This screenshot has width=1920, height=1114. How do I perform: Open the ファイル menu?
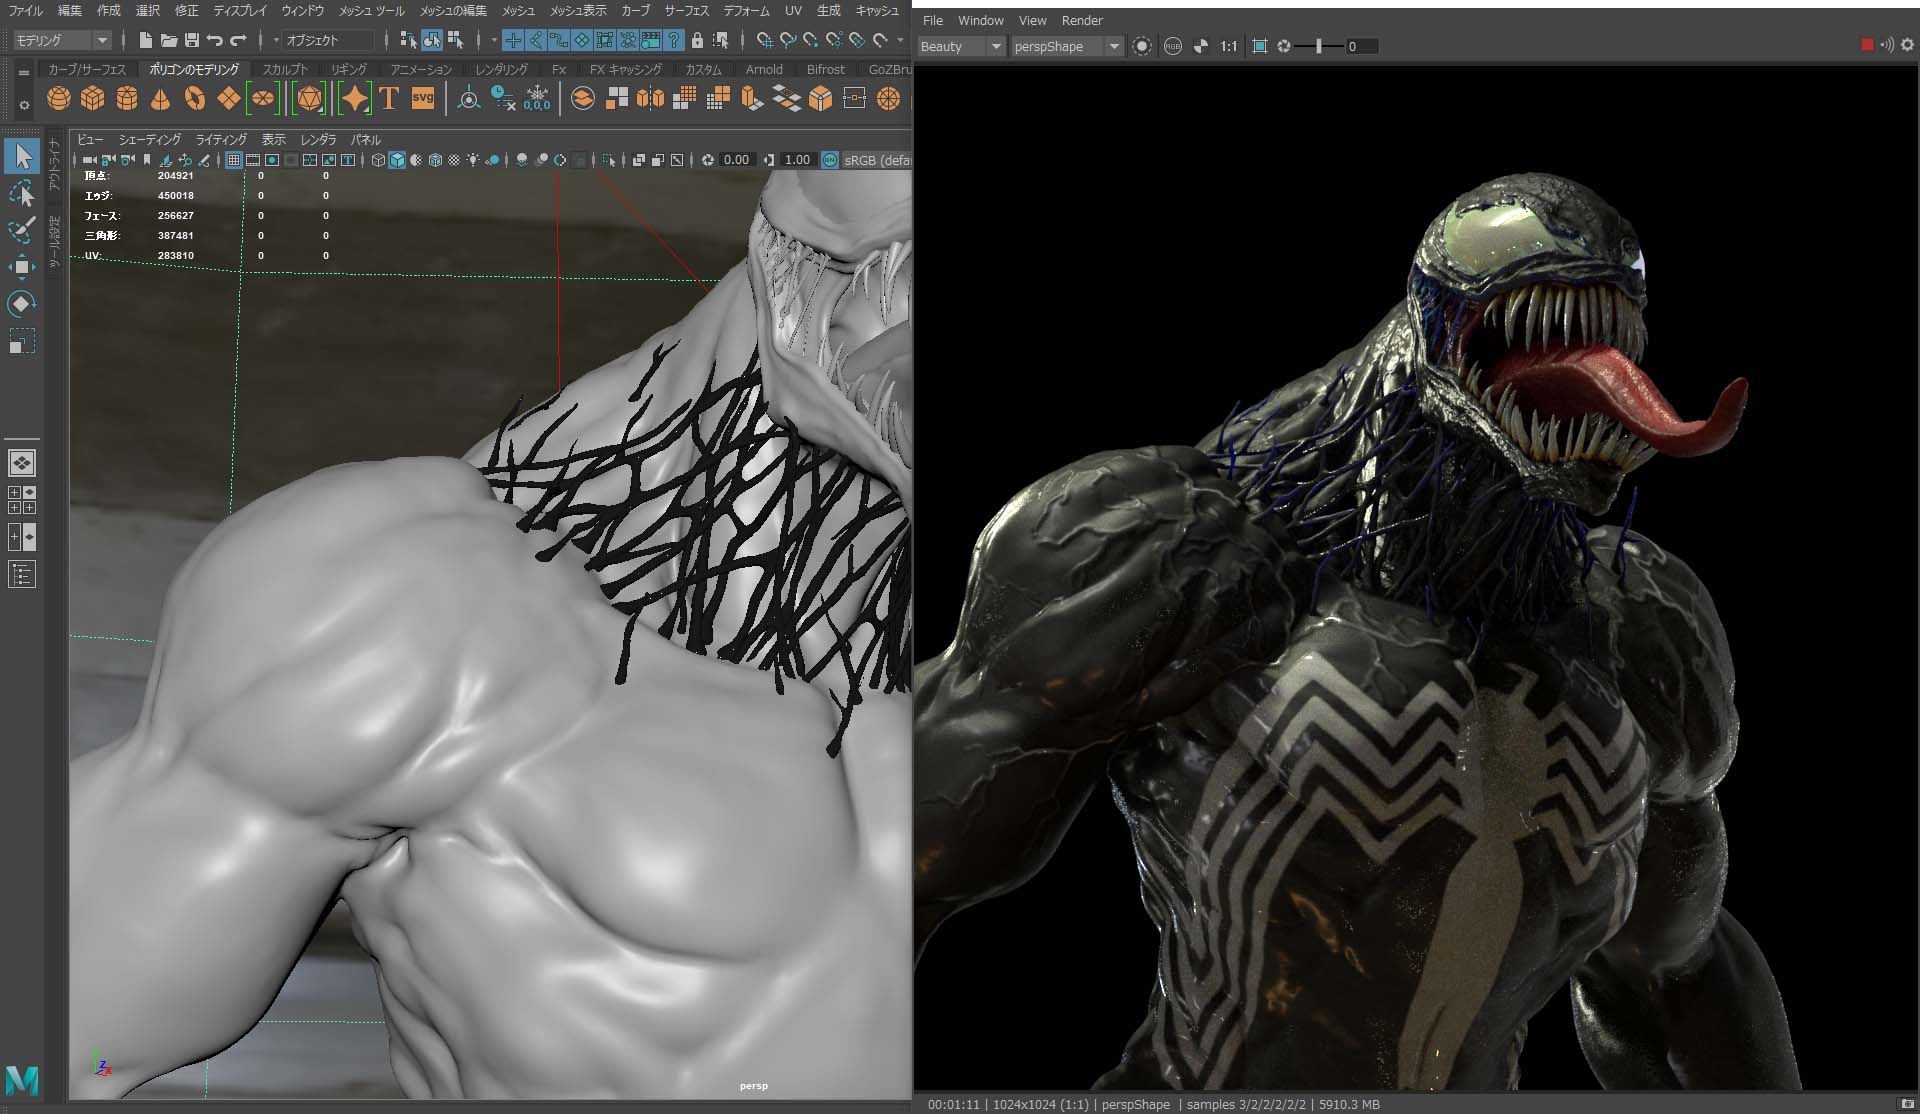click(x=26, y=10)
